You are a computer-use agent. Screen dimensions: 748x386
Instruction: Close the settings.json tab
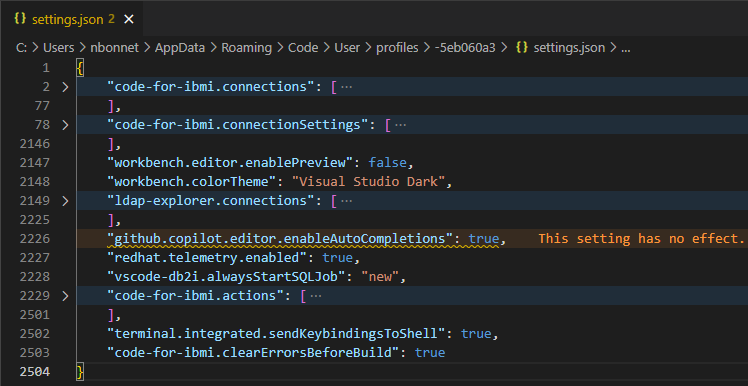click(129, 20)
